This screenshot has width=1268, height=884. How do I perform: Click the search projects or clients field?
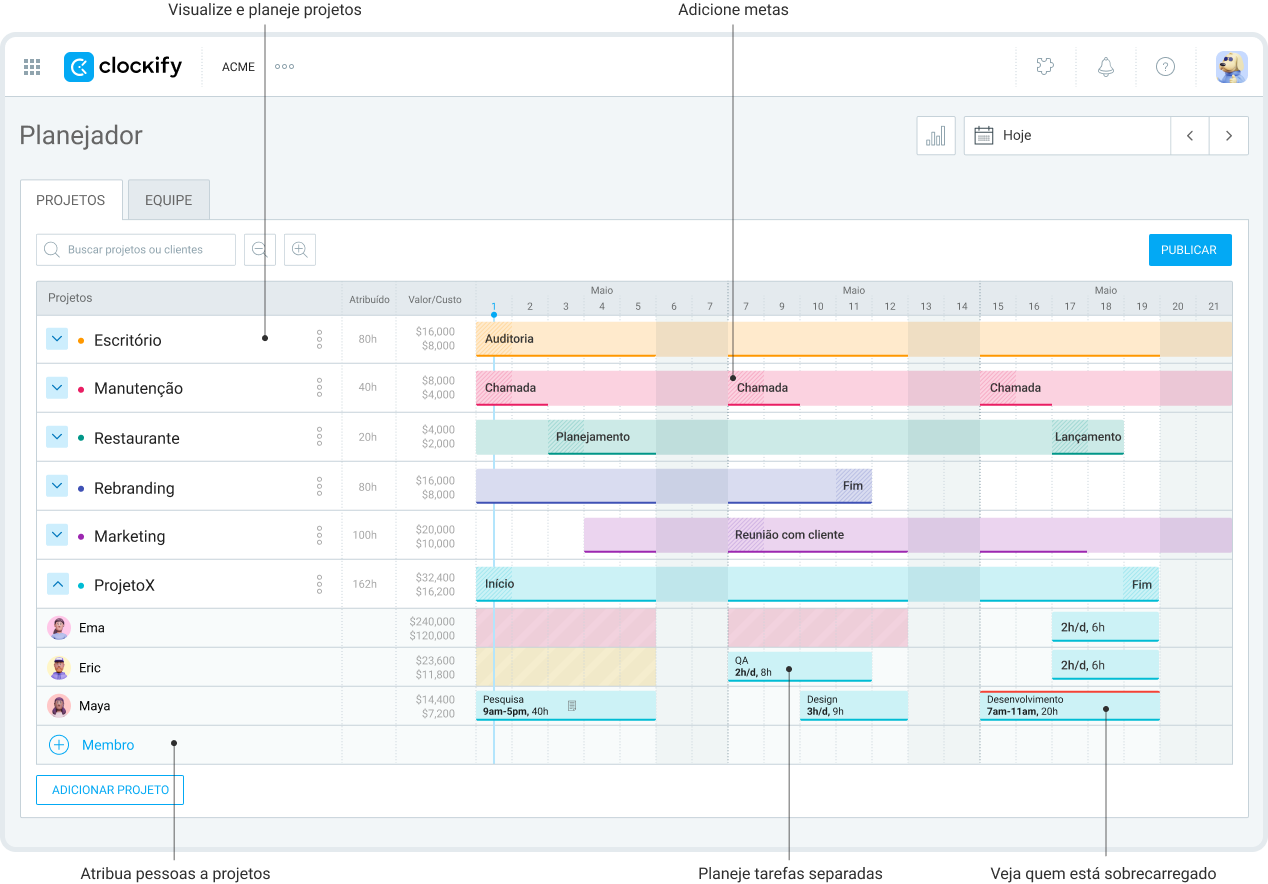point(136,250)
